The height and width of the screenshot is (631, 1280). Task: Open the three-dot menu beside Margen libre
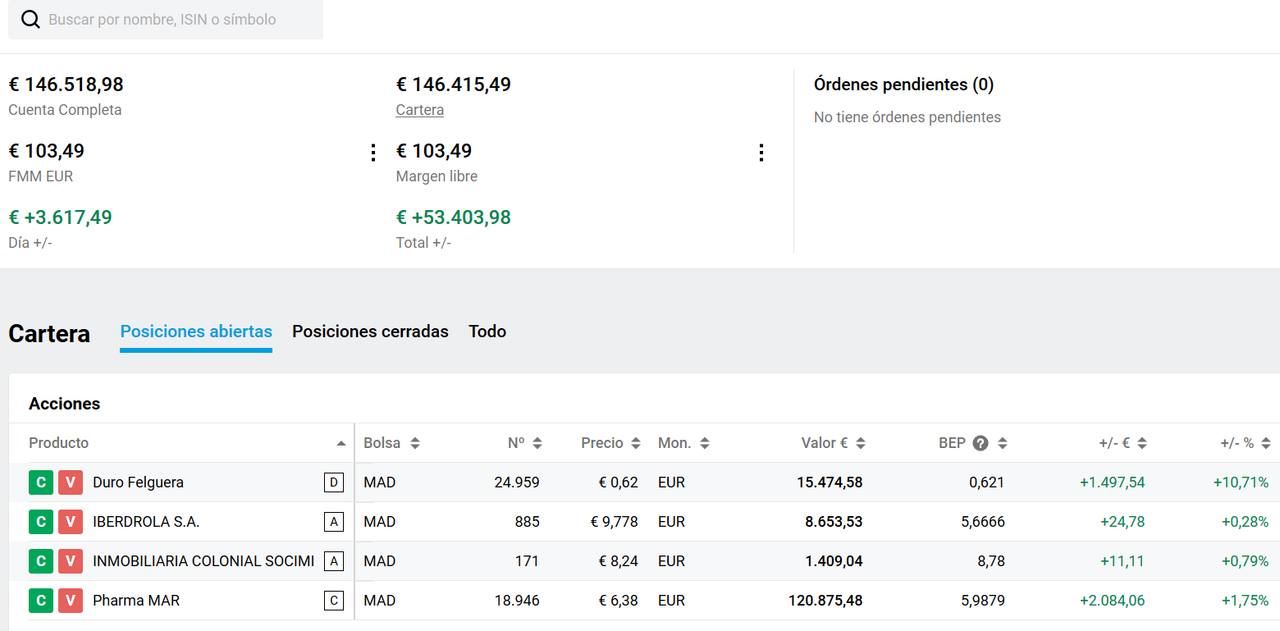[761, 152]
